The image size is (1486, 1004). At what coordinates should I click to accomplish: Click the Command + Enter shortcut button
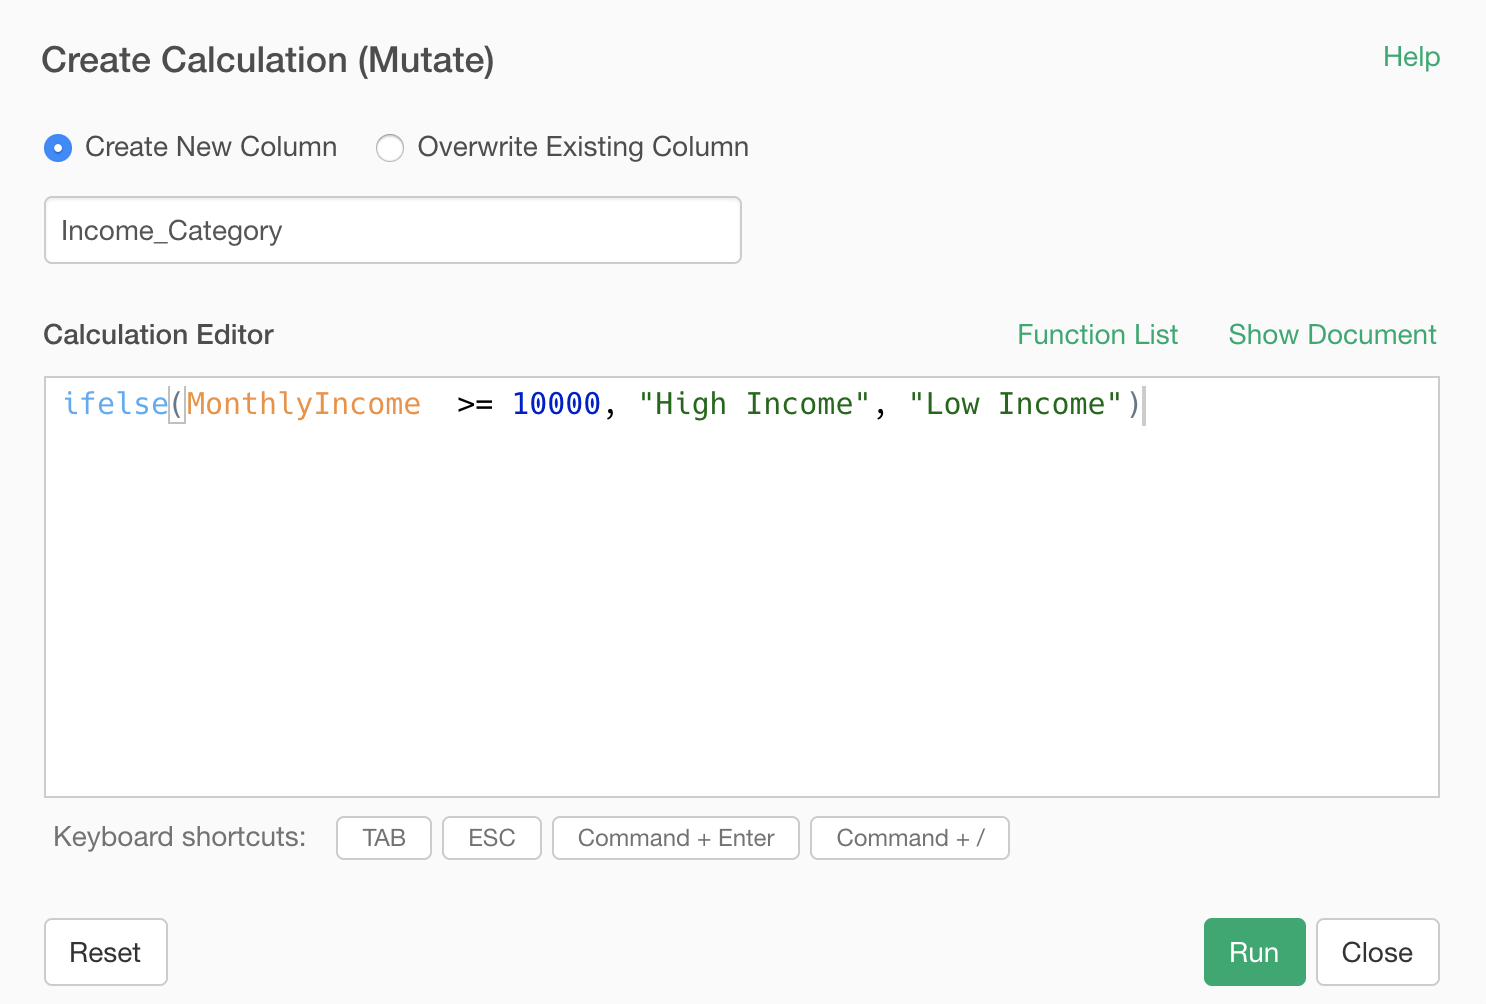pyautogui.click(x=675, y=838)
